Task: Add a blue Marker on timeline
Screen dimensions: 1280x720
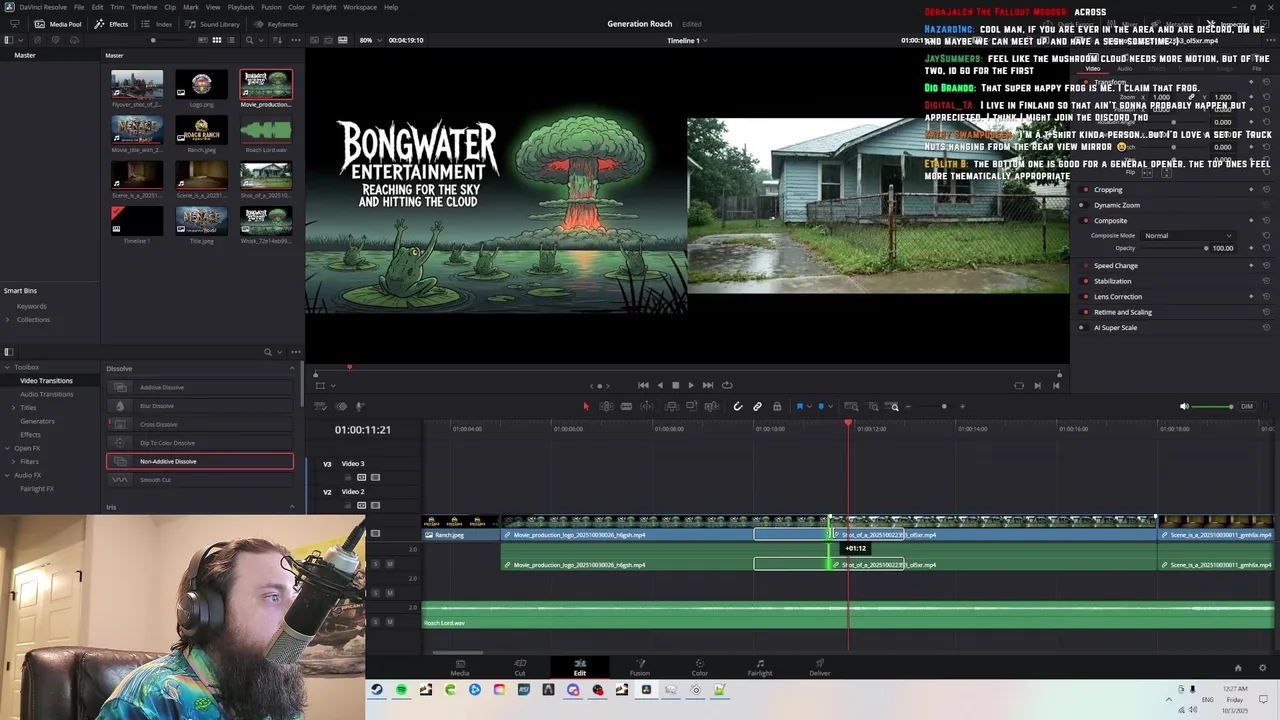Action: [x=821, y=406]
